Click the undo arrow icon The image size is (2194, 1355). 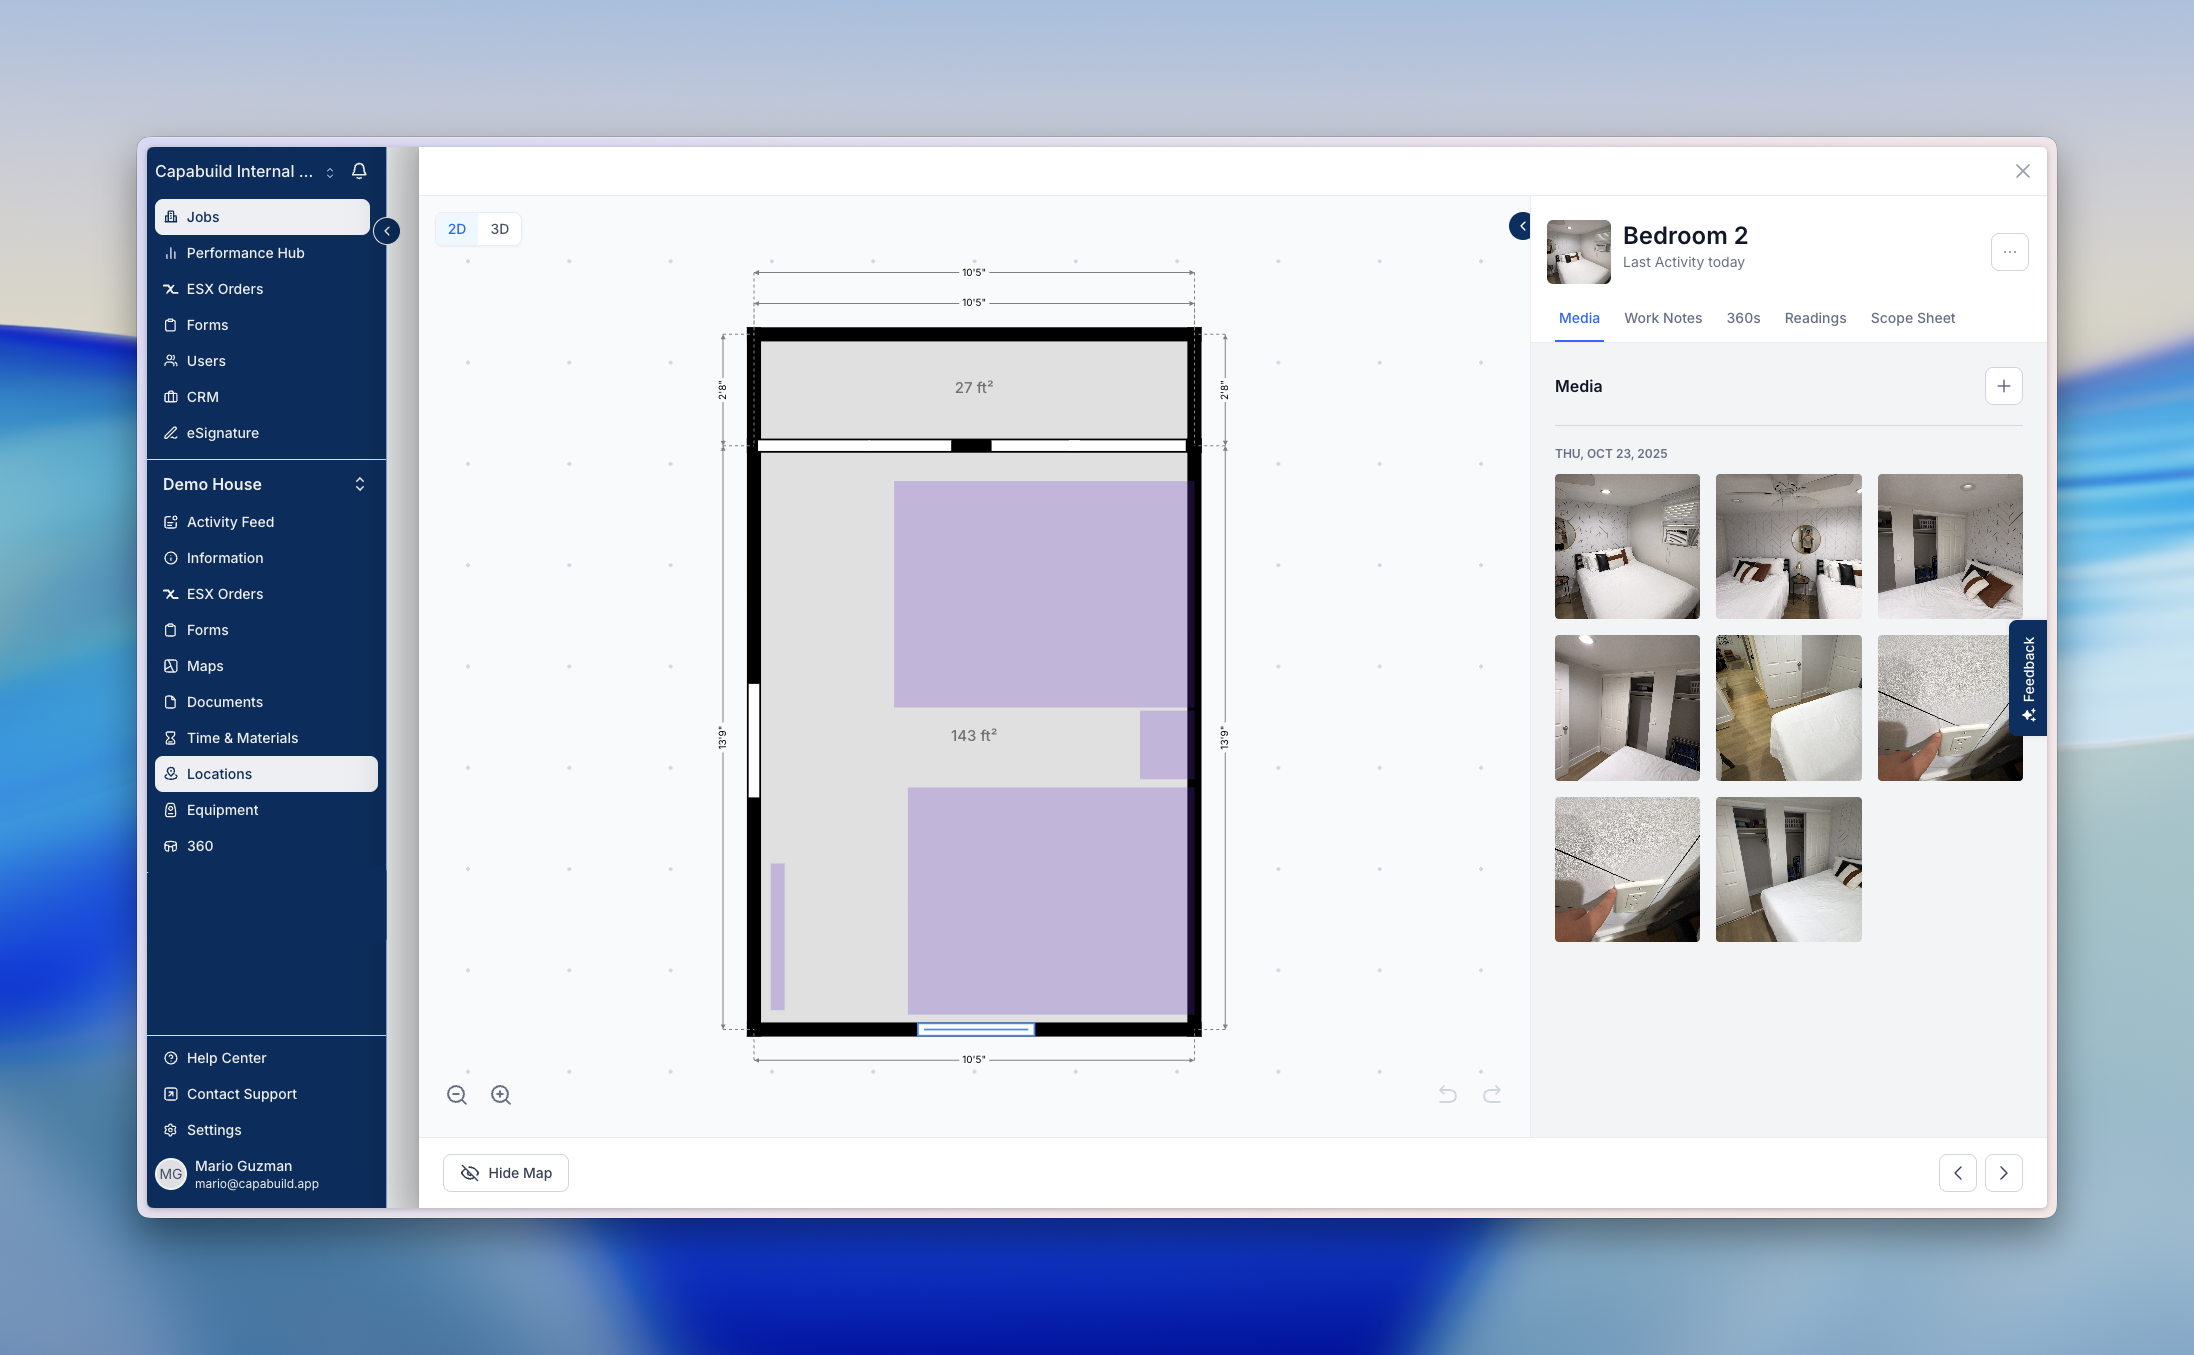coord(1447,1095)
